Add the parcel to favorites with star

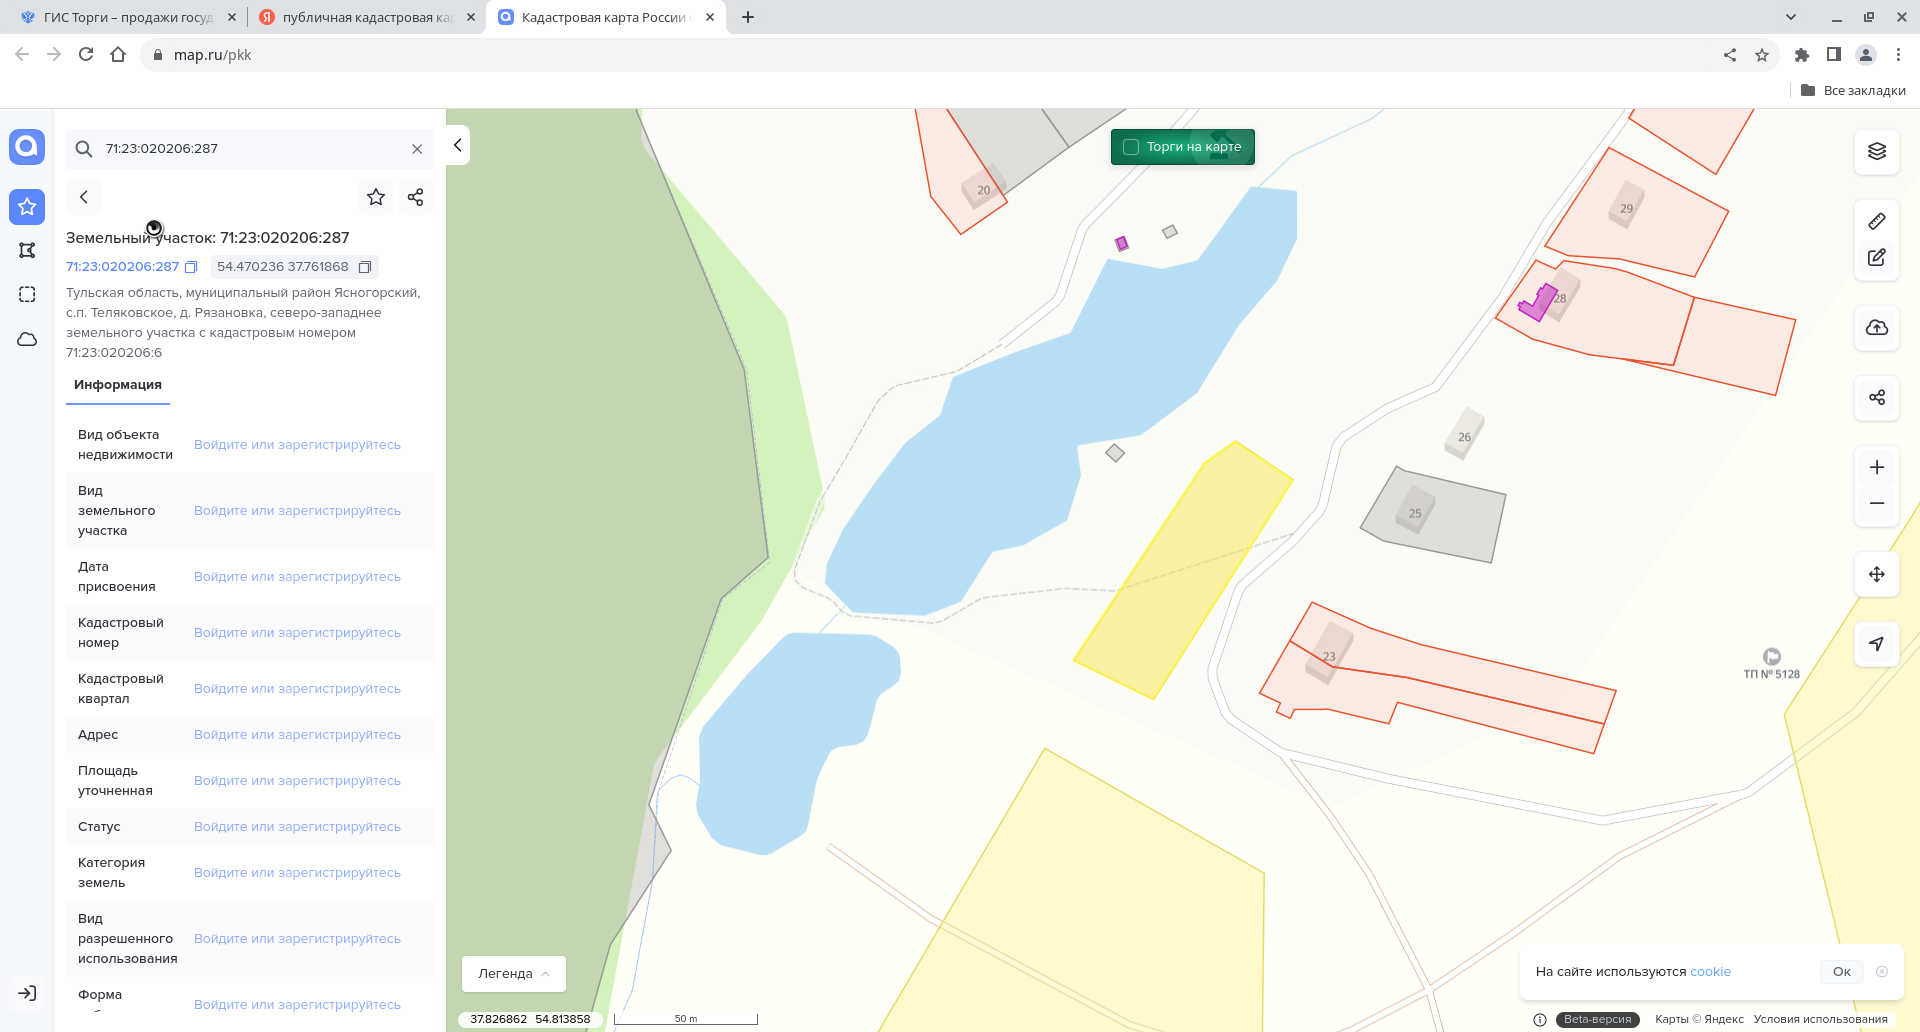[x=376, y=197]
